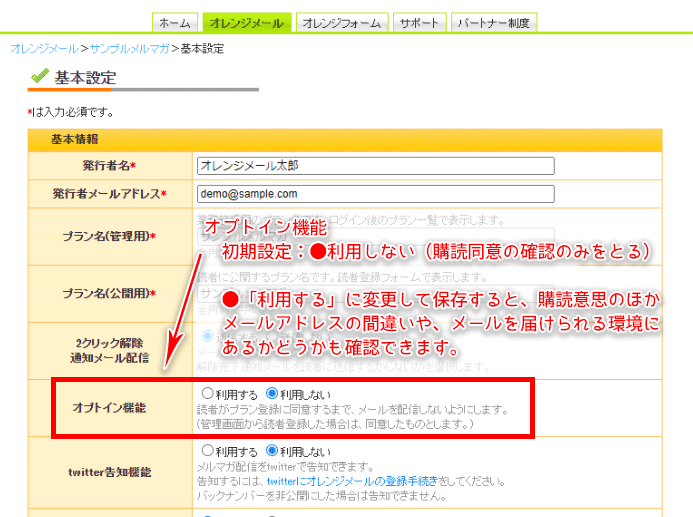The image size is (693, 517).
Task: Click the オプトイン機能 row label
Action: [109, 407]
